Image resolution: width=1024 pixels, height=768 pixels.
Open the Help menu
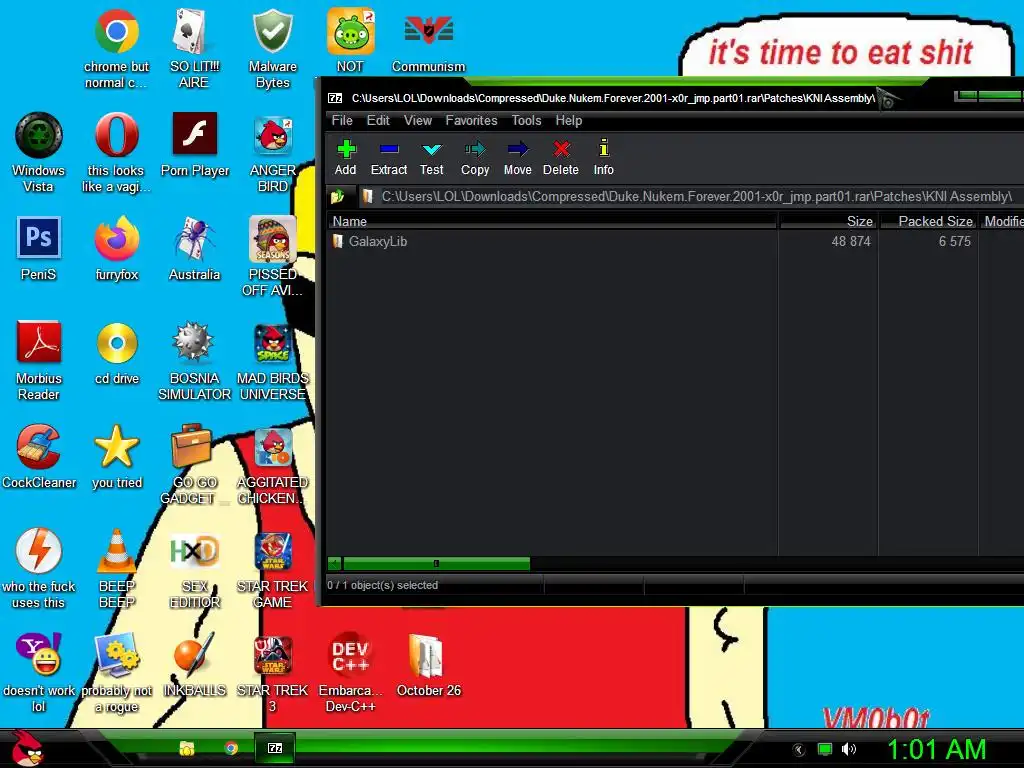click(568, 120)
